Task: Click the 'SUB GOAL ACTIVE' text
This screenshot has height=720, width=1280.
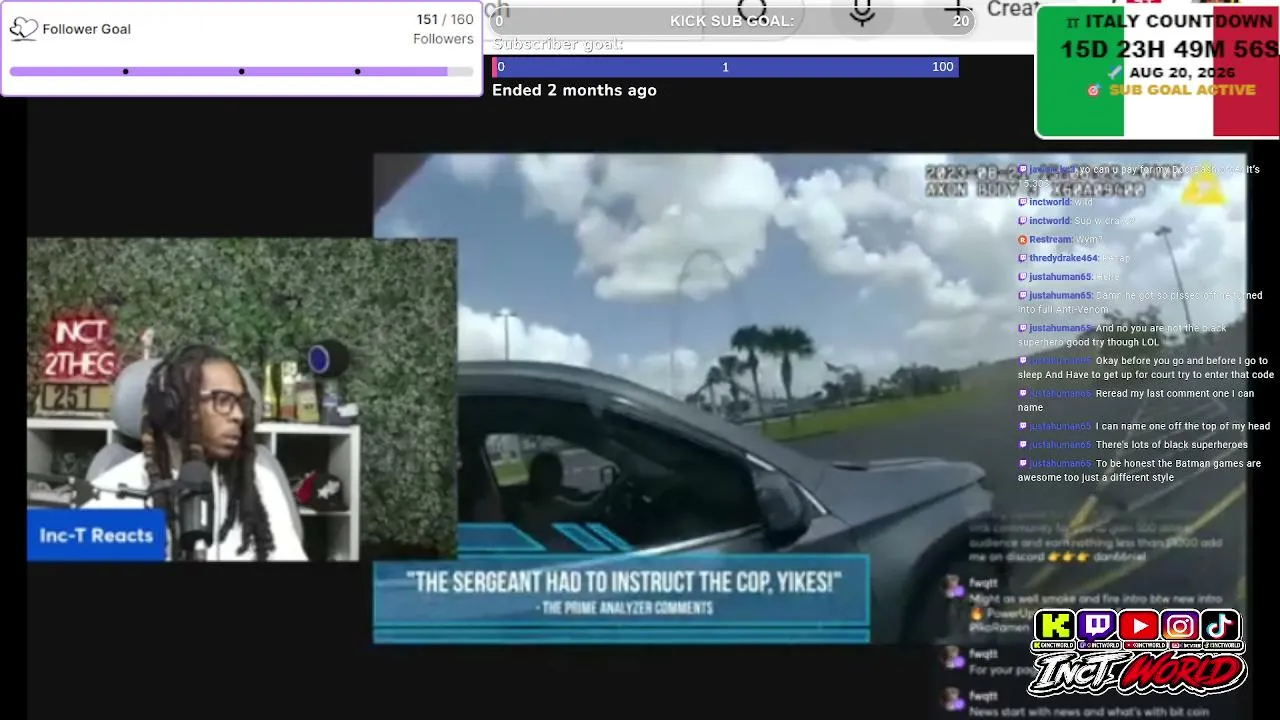Action: coord(1182,90)
